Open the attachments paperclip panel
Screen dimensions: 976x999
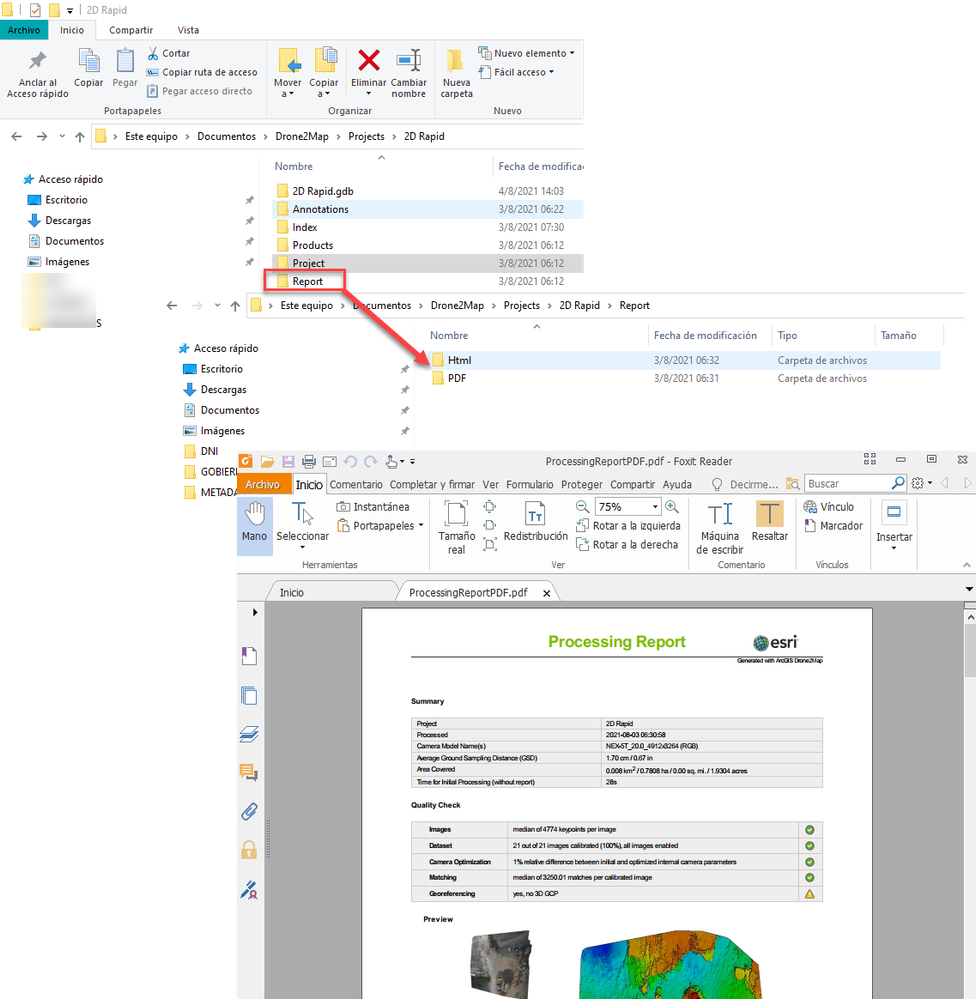[249, 812]
